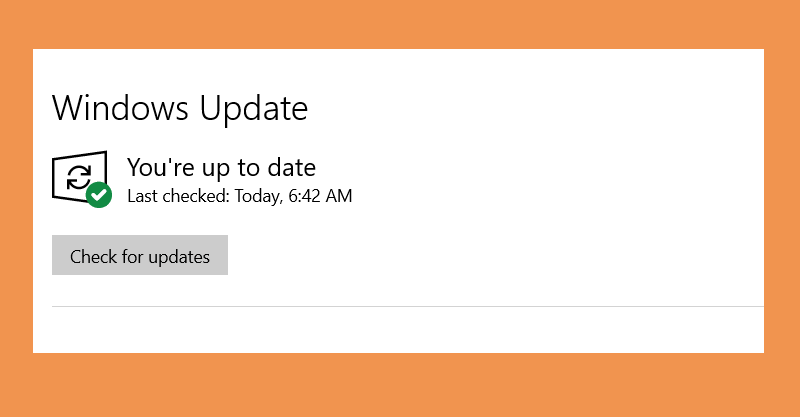This screenshot has height=417, width=800.
Task: Click the empty white area below the divider
Action: tap(398, 330)
